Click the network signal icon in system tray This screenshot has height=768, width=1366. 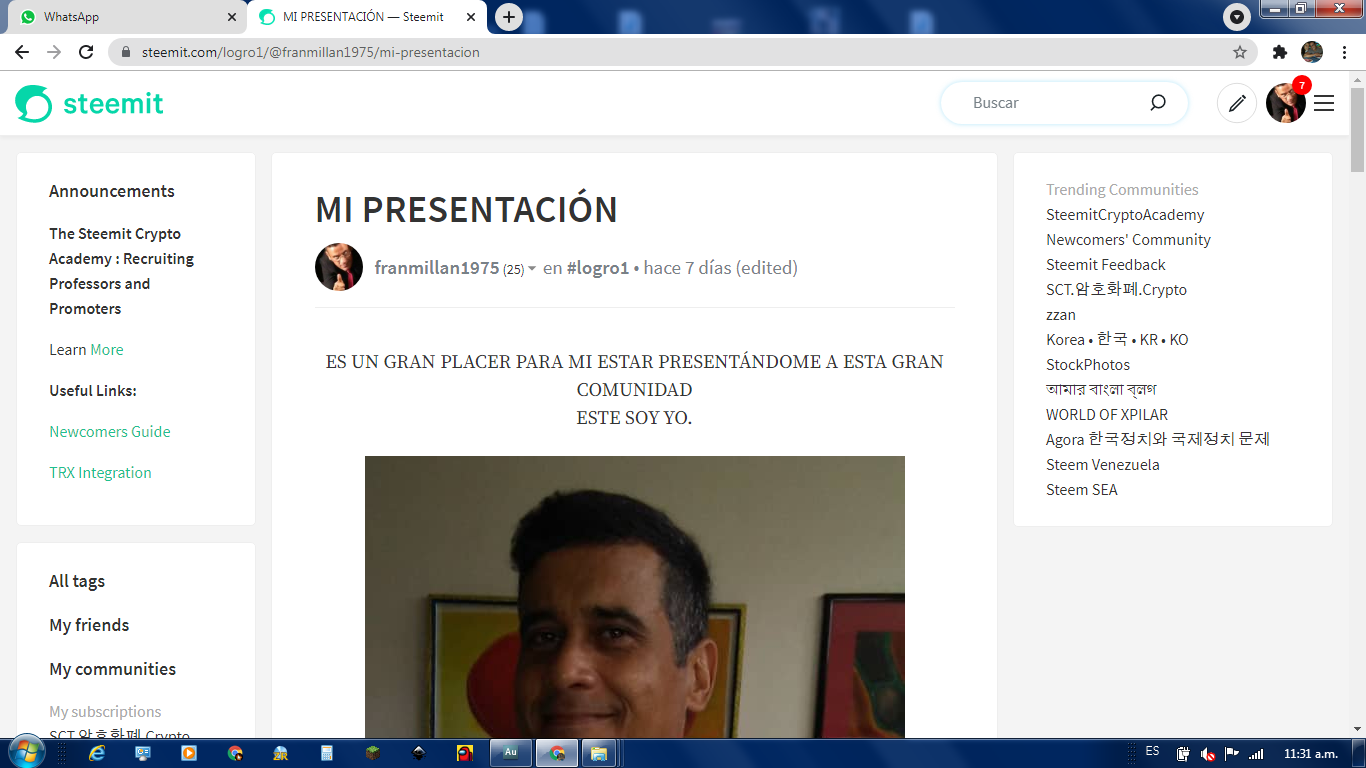(x=1256, y=754)
